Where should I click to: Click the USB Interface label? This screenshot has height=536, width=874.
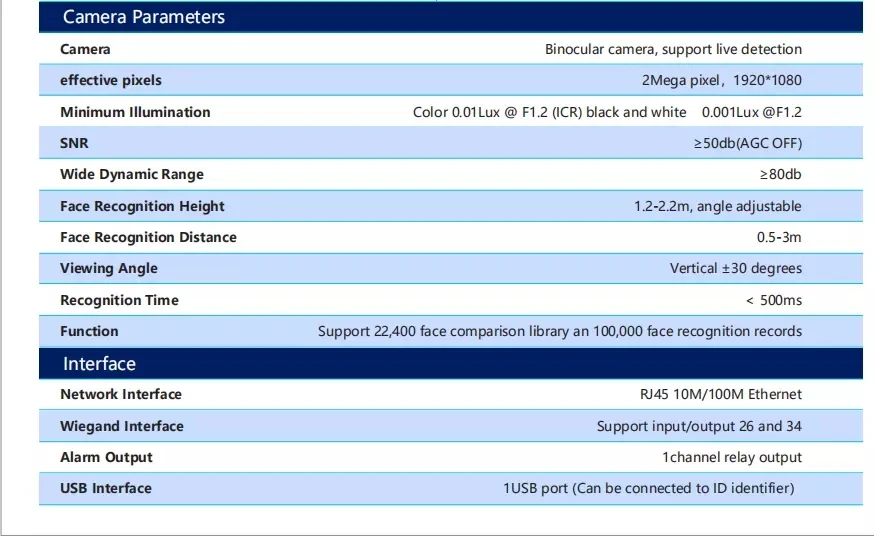(106, 488)
